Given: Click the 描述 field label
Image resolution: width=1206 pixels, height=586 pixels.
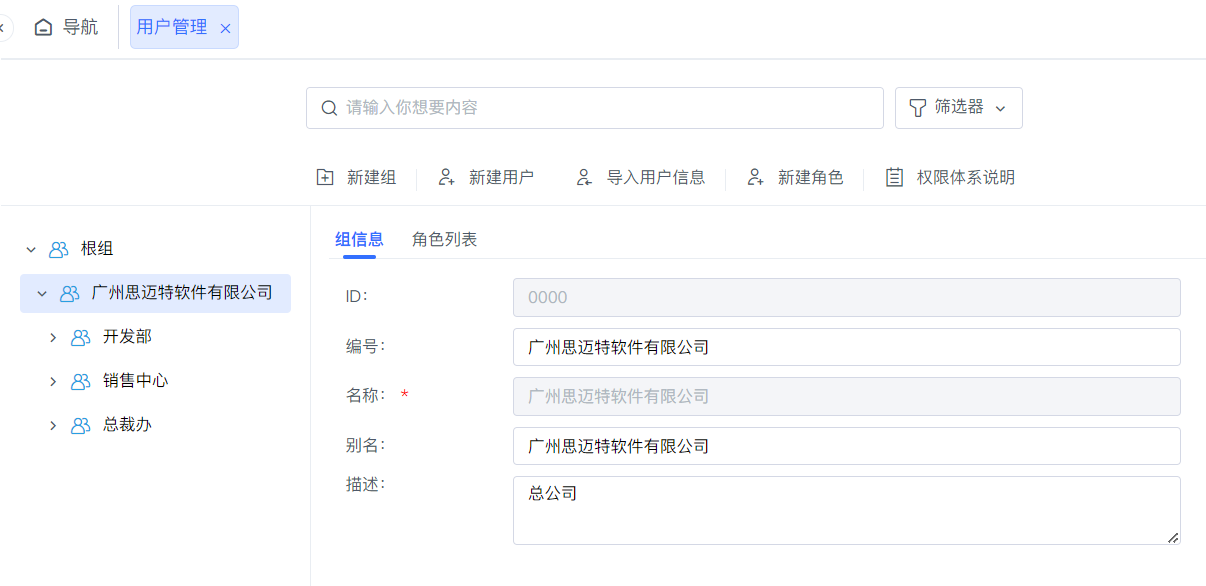Looking at the screenshot, I should pyautogui.click(x=365, y=484).
